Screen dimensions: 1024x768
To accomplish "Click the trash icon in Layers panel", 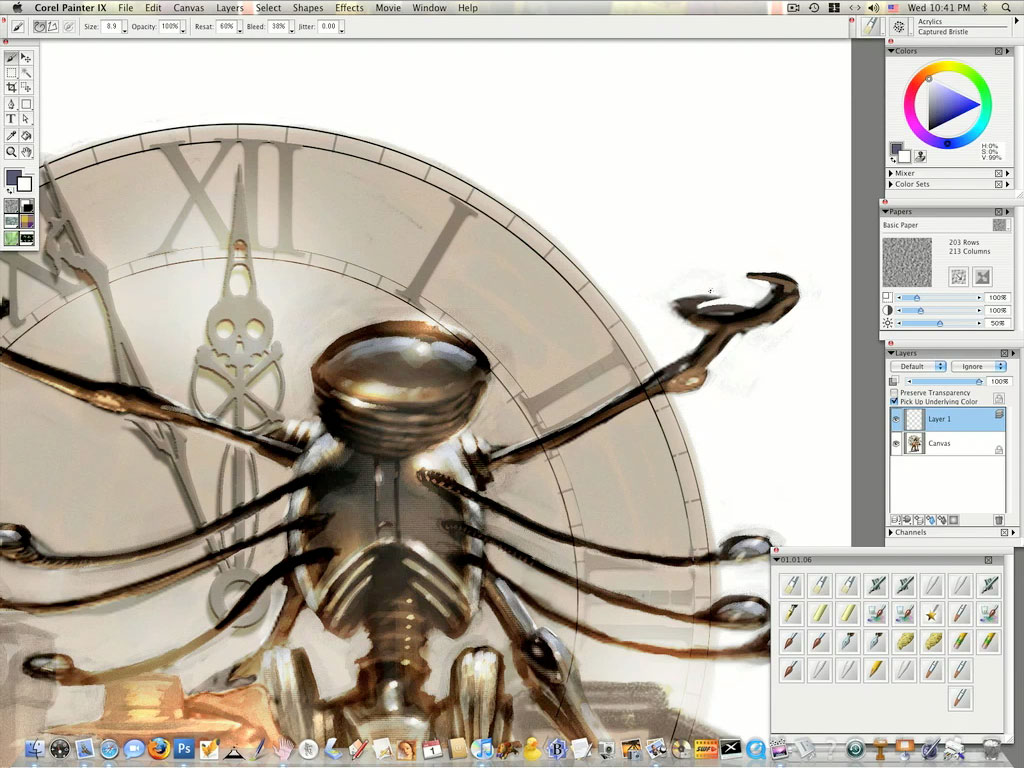I will pos(998,520).
